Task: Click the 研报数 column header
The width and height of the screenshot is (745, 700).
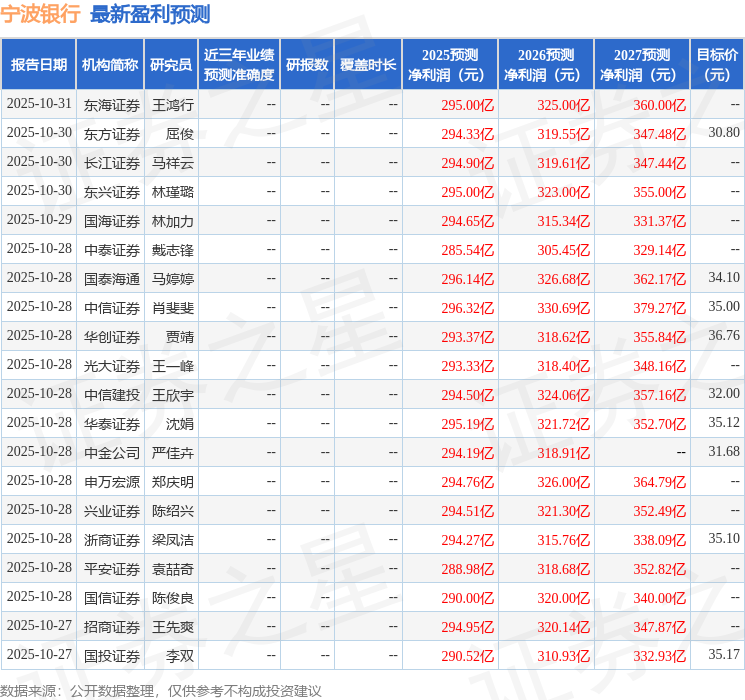Action: [307, 65]
